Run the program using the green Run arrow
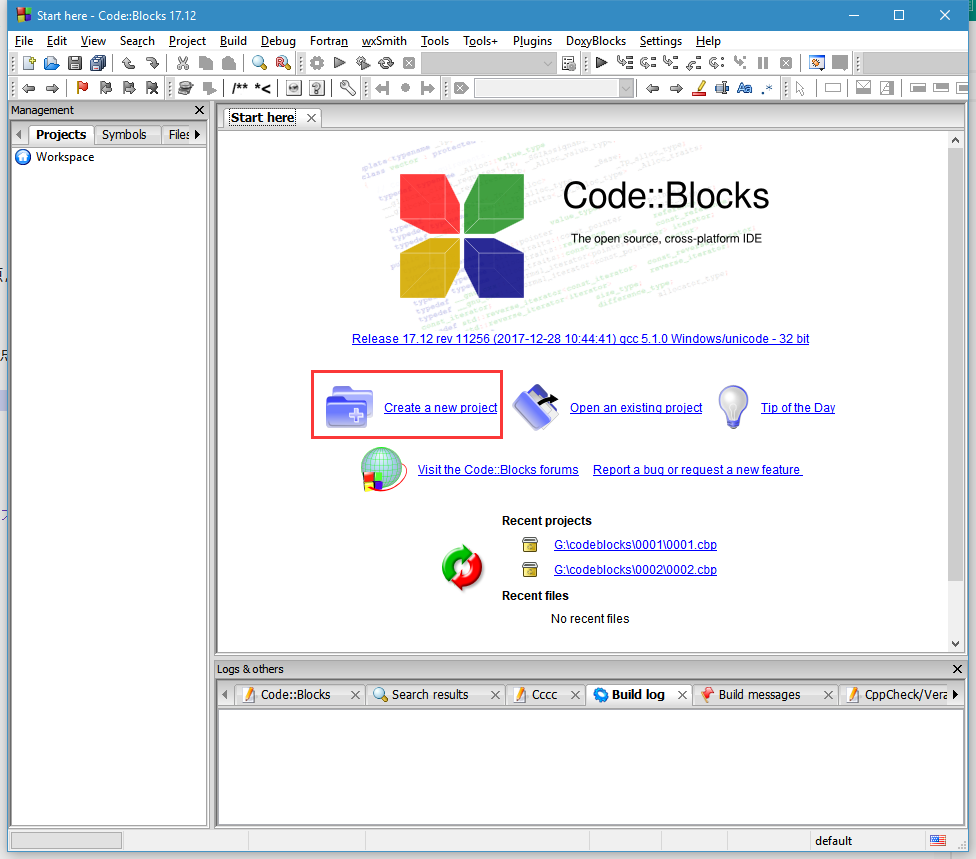This screenshot has height=859, width=976. coord(339,62)
